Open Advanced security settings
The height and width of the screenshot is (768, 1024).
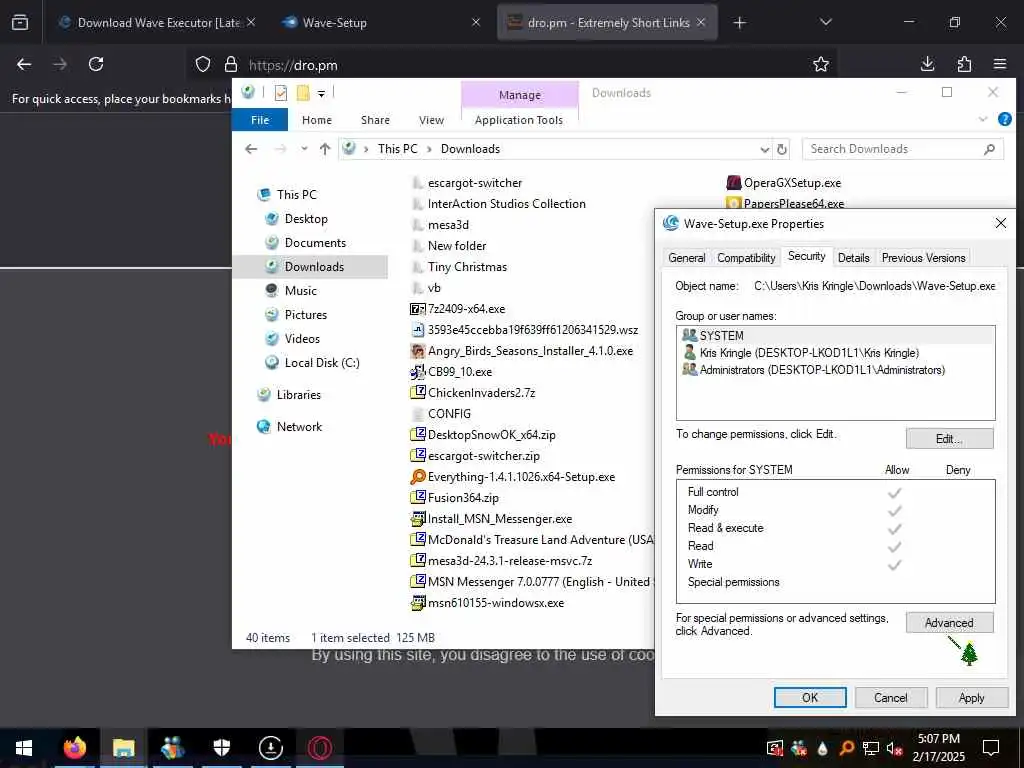[950, 622]
